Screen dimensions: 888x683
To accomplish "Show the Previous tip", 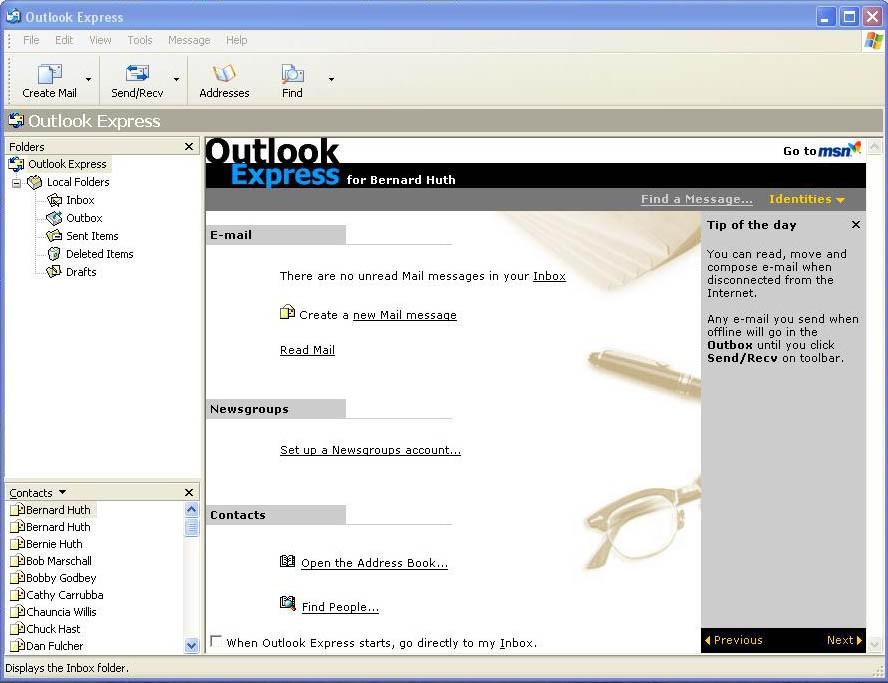I will coord(734,641).
